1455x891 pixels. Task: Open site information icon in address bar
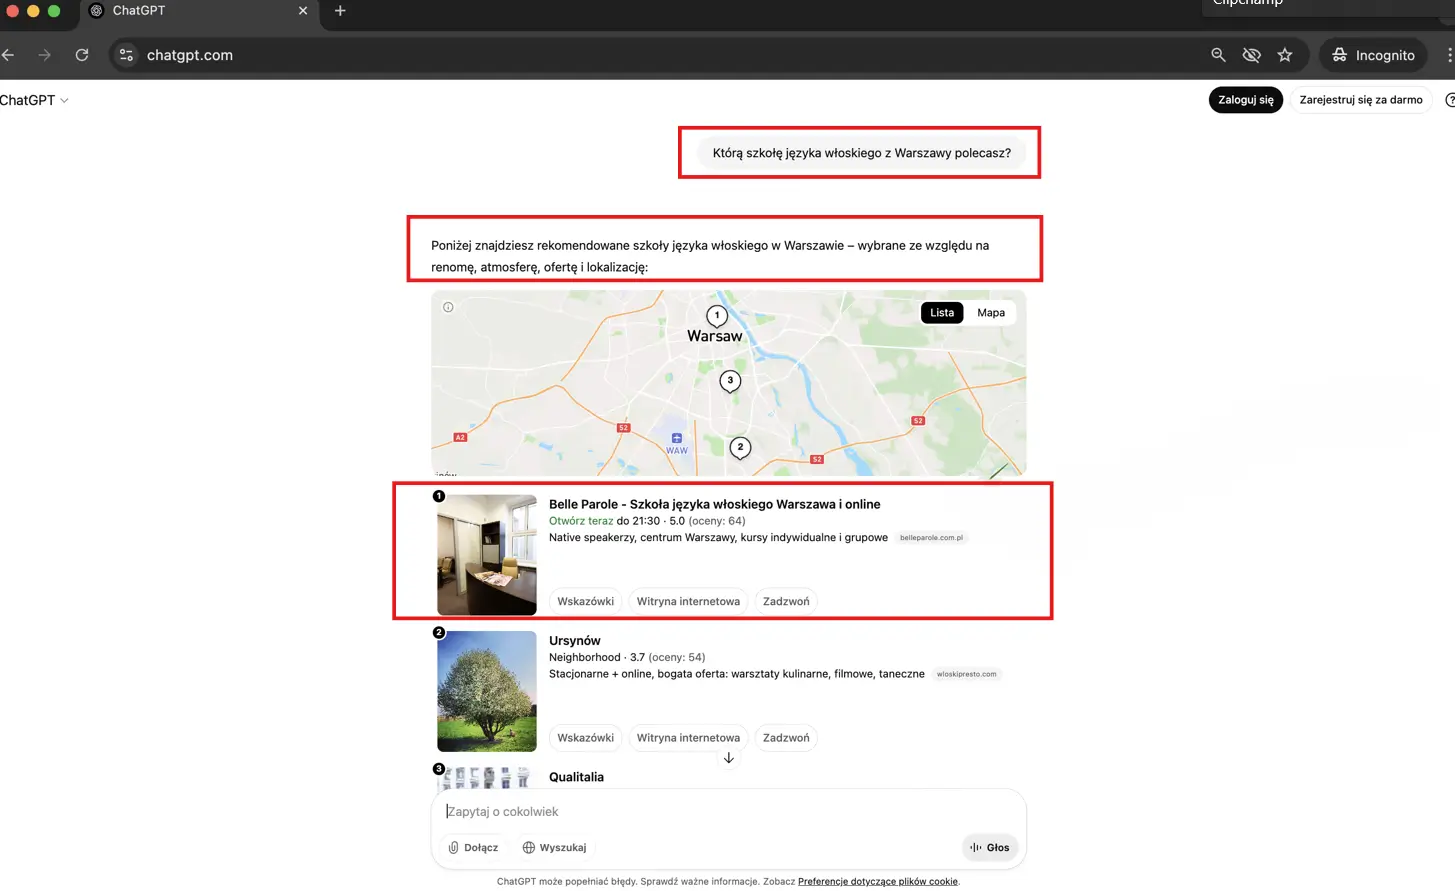[x=126, y=55]
